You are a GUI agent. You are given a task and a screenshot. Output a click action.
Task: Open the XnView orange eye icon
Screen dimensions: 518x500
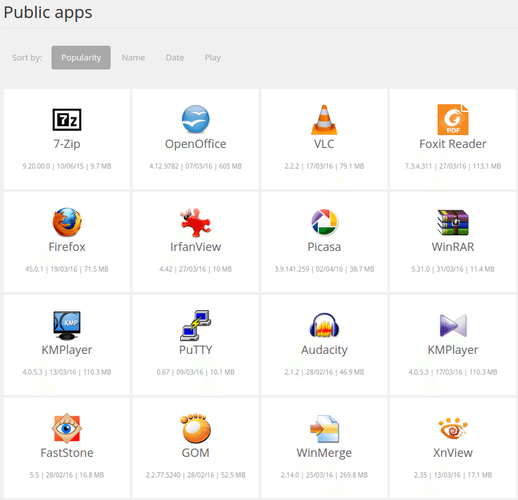click(x=453, y=428)
